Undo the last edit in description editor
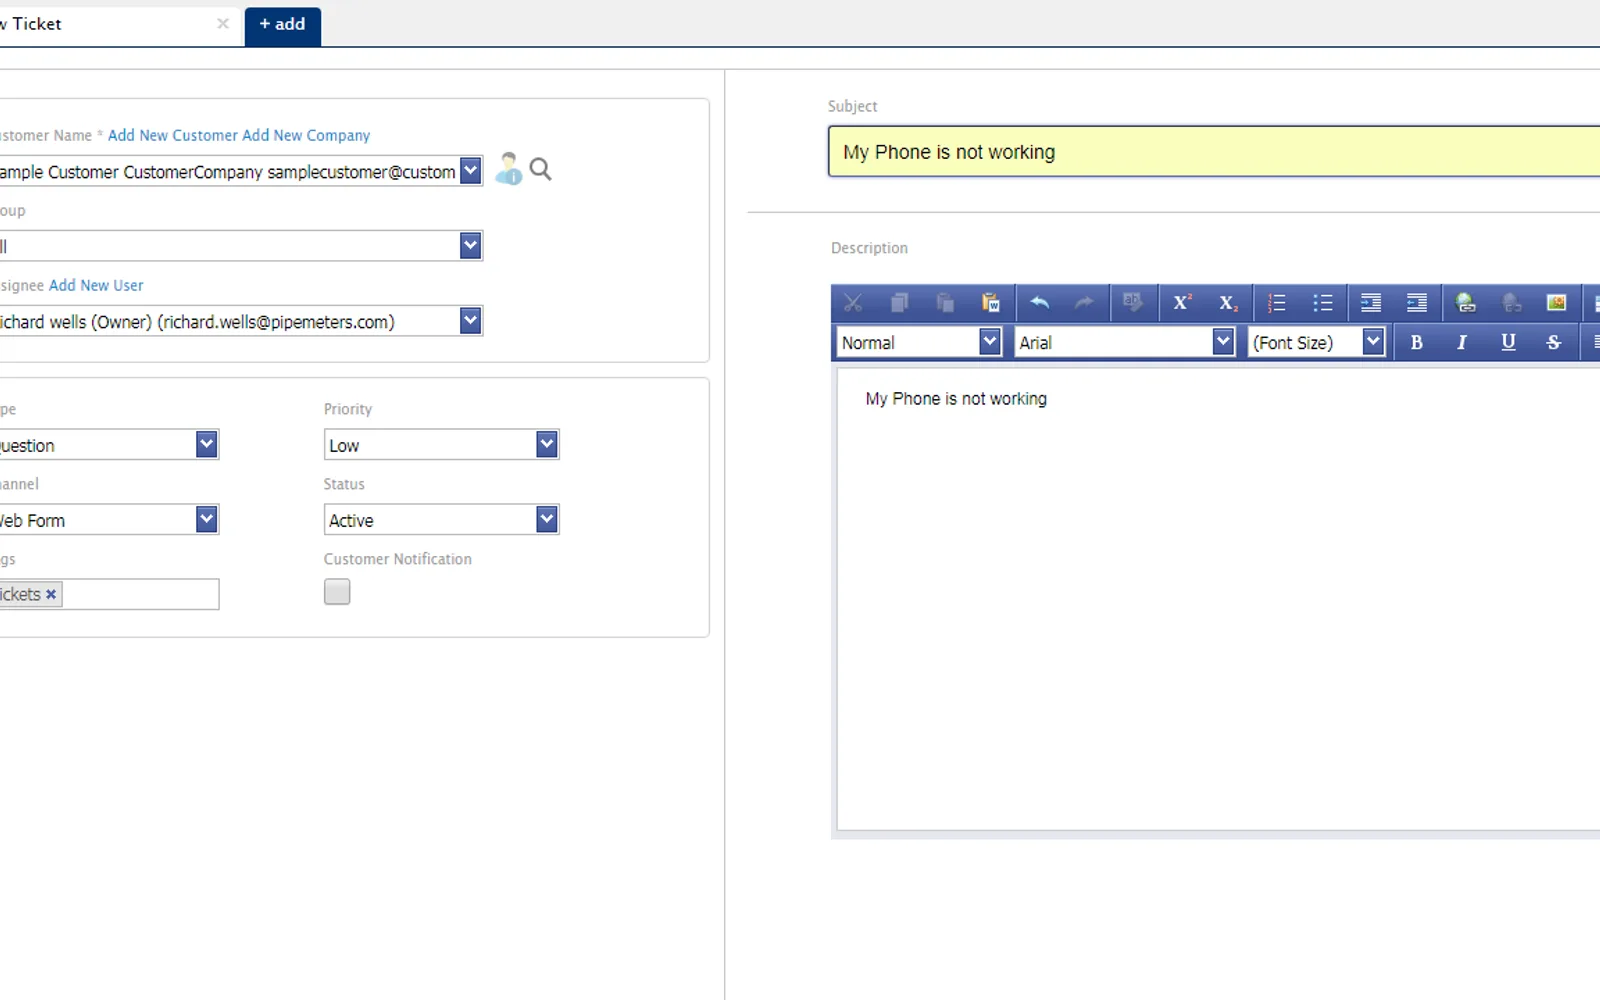Screen dimensions: 1600x1000 click(x=1040, y=303)
